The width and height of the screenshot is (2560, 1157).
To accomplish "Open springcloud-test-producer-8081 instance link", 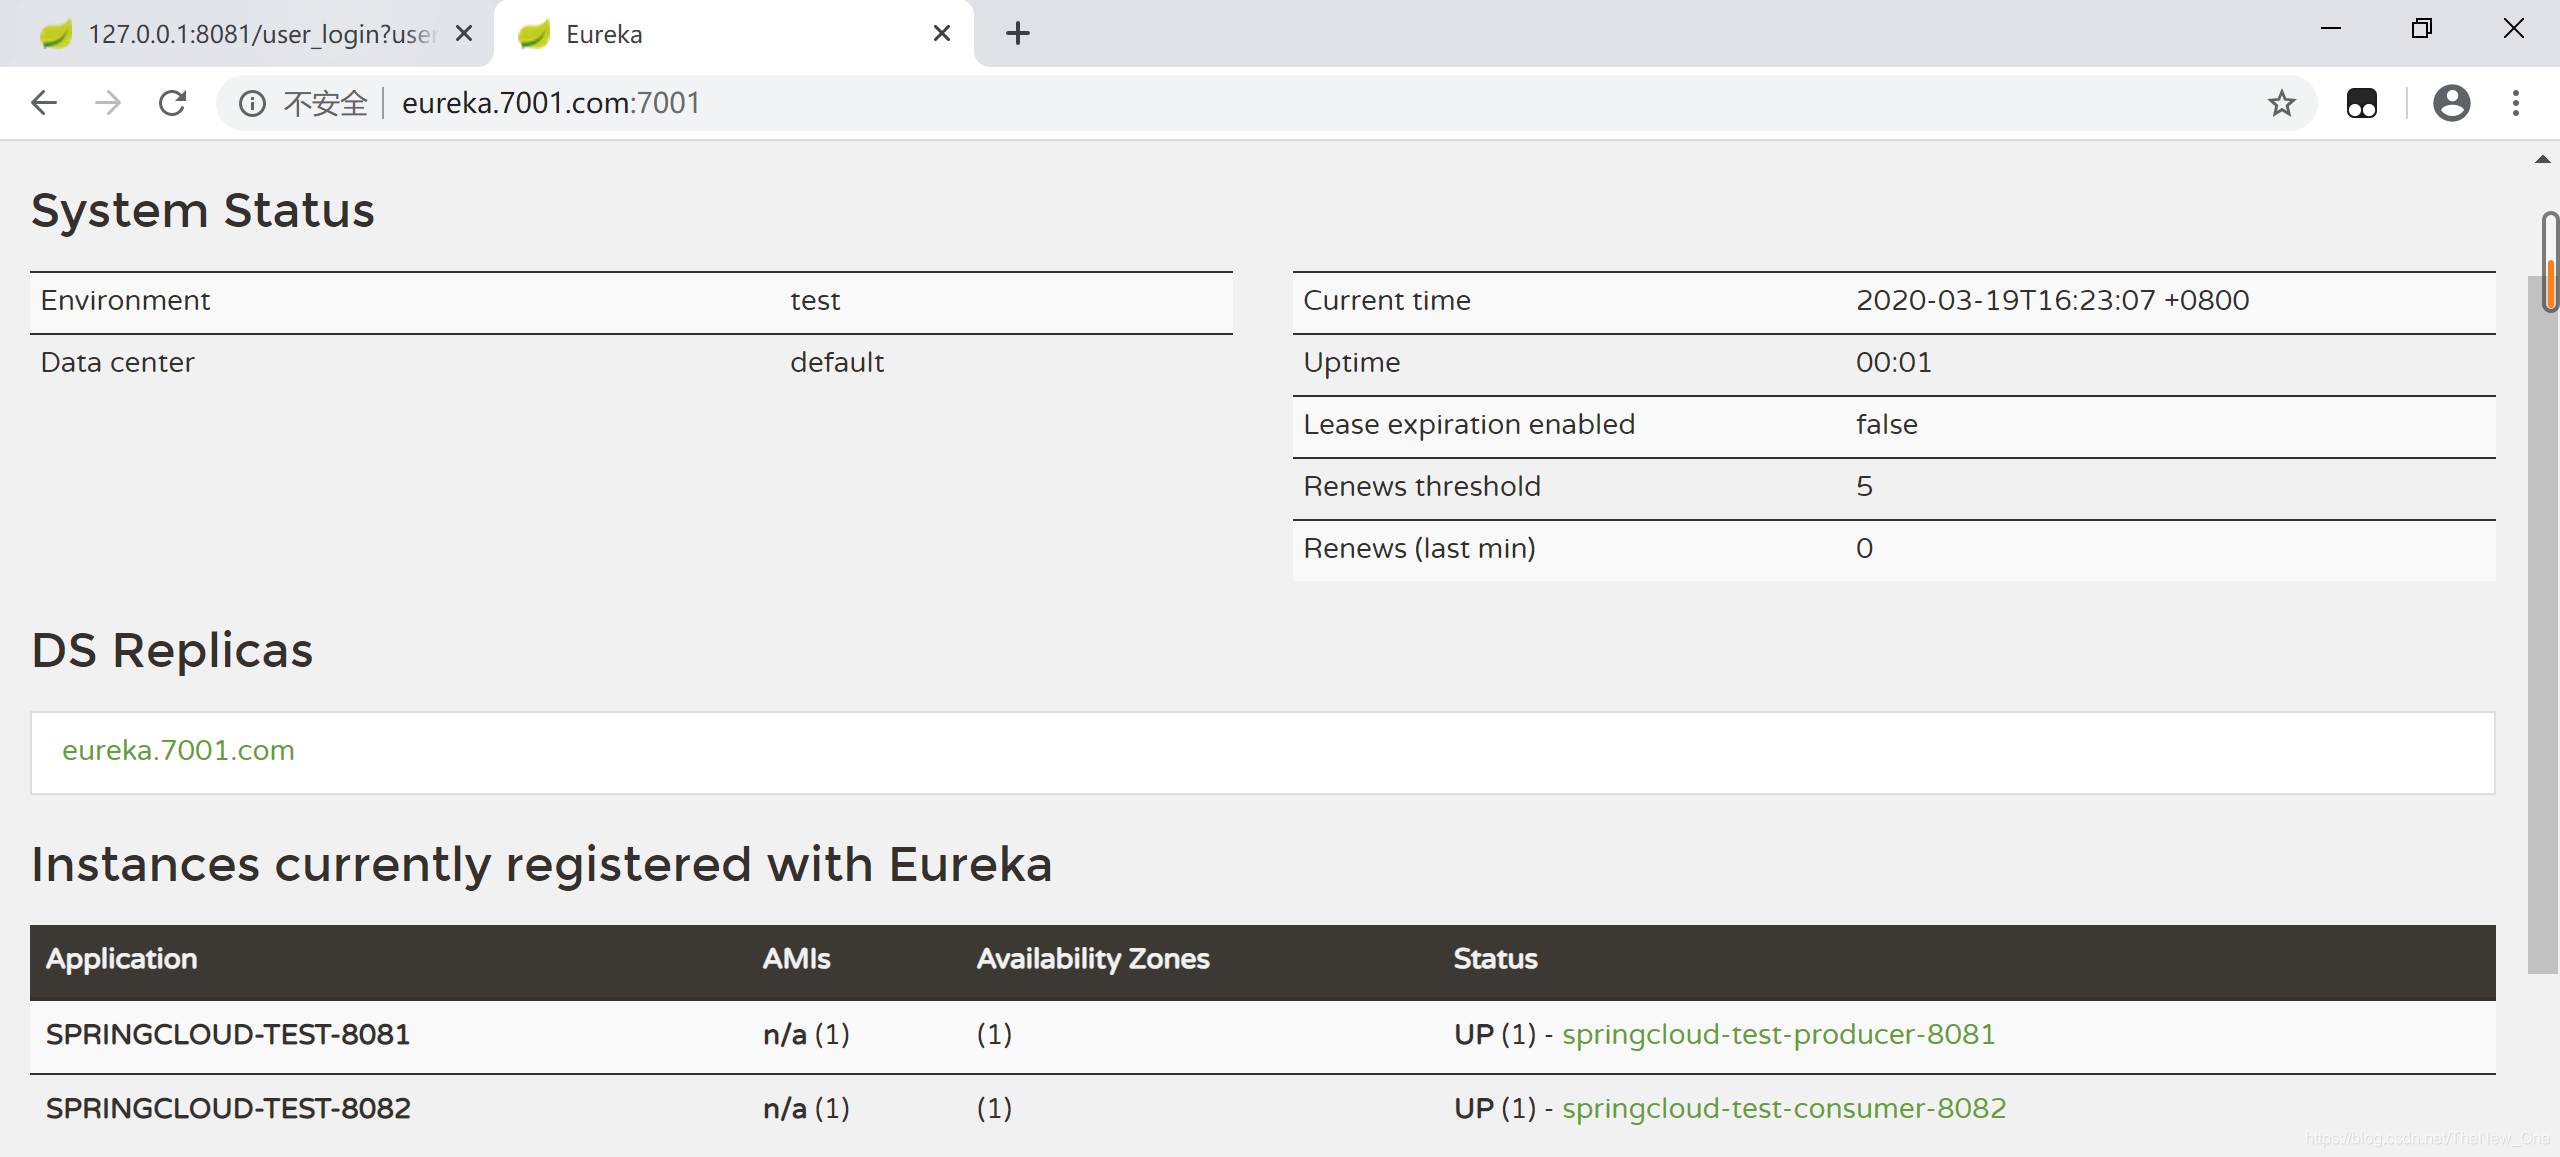I will tap(1778, 1034).
